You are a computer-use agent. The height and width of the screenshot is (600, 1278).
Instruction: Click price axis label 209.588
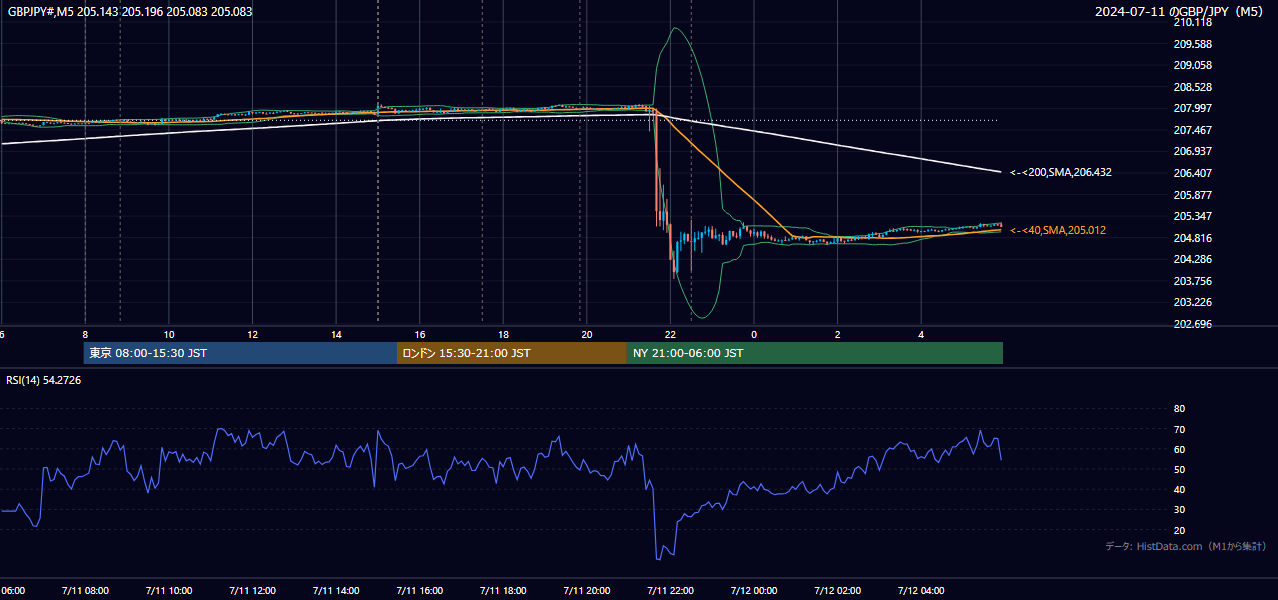click(1193, 44)
